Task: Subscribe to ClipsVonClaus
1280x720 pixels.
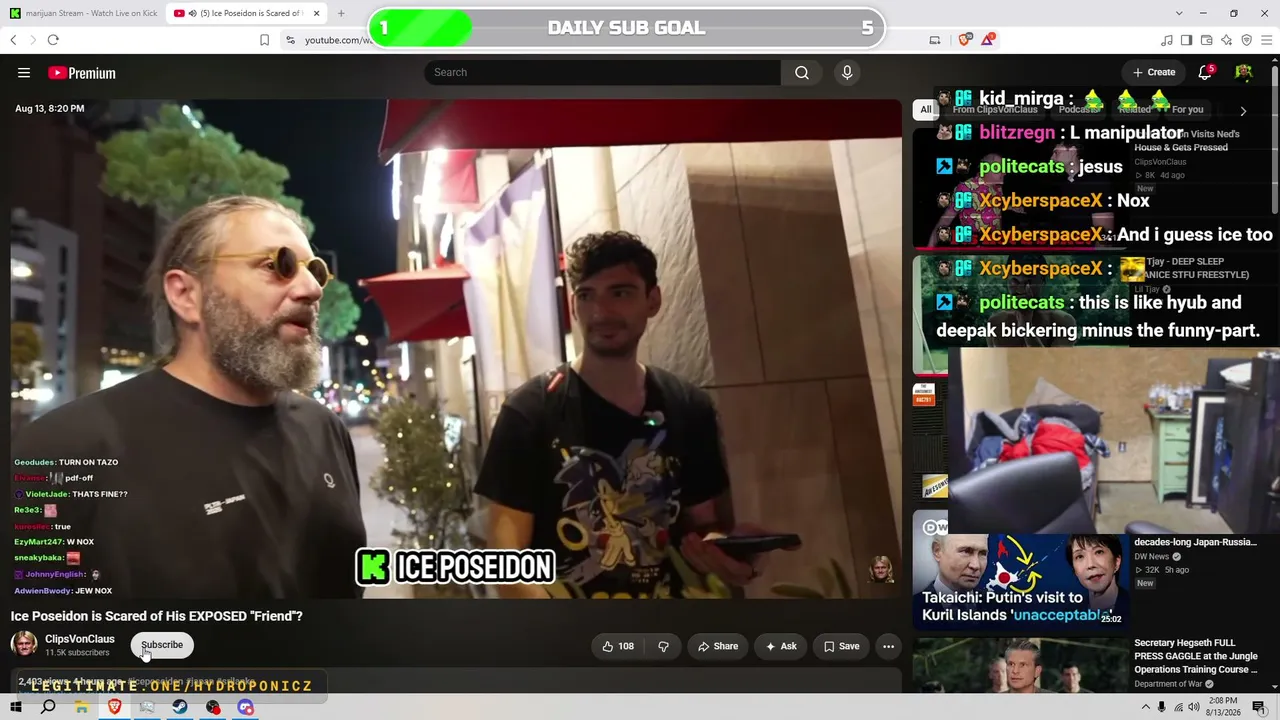Action: [162, 645]
